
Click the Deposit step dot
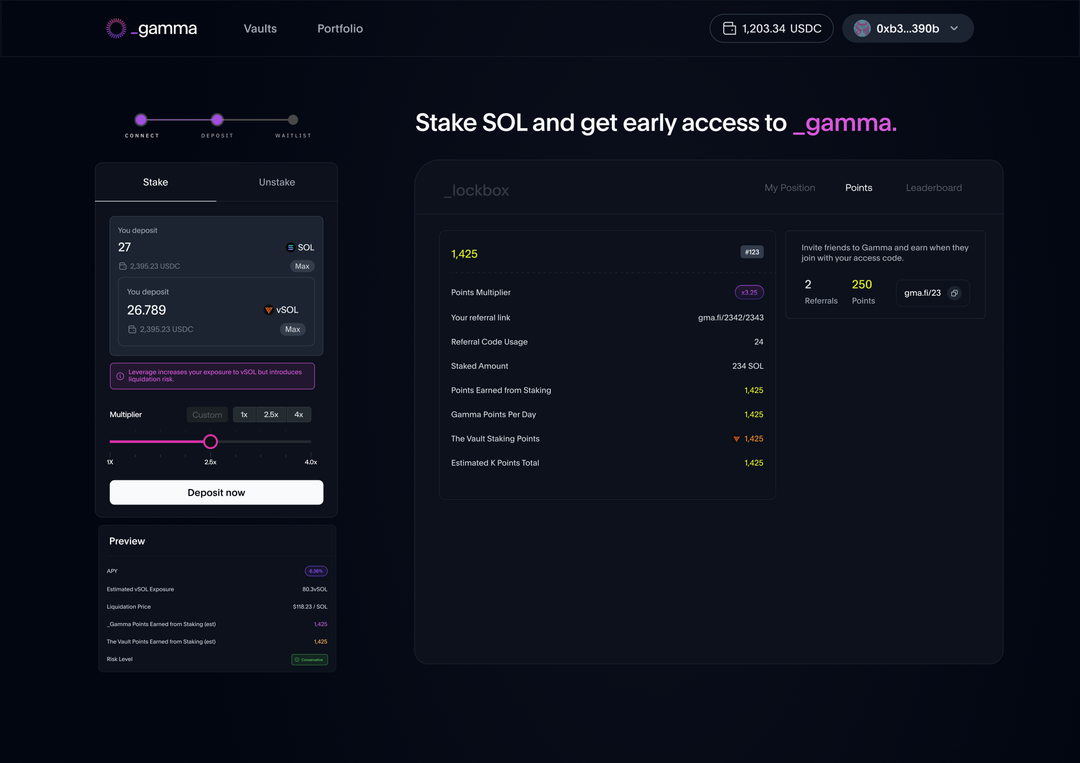pyautogui.click(x=217, y=119)
